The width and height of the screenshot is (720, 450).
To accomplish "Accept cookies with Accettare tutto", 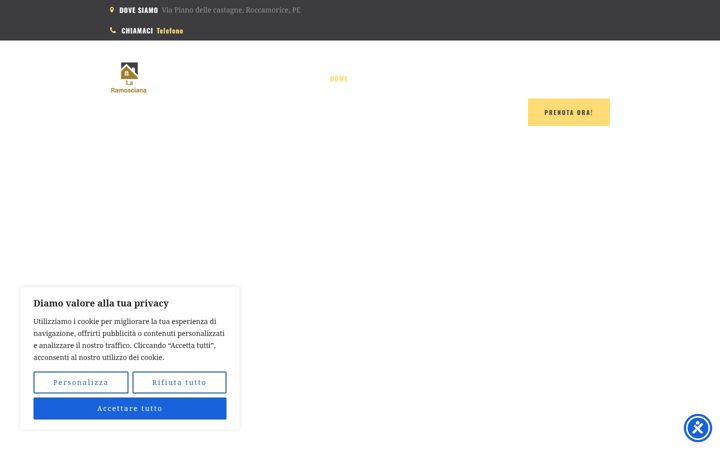I will point(130,408).
